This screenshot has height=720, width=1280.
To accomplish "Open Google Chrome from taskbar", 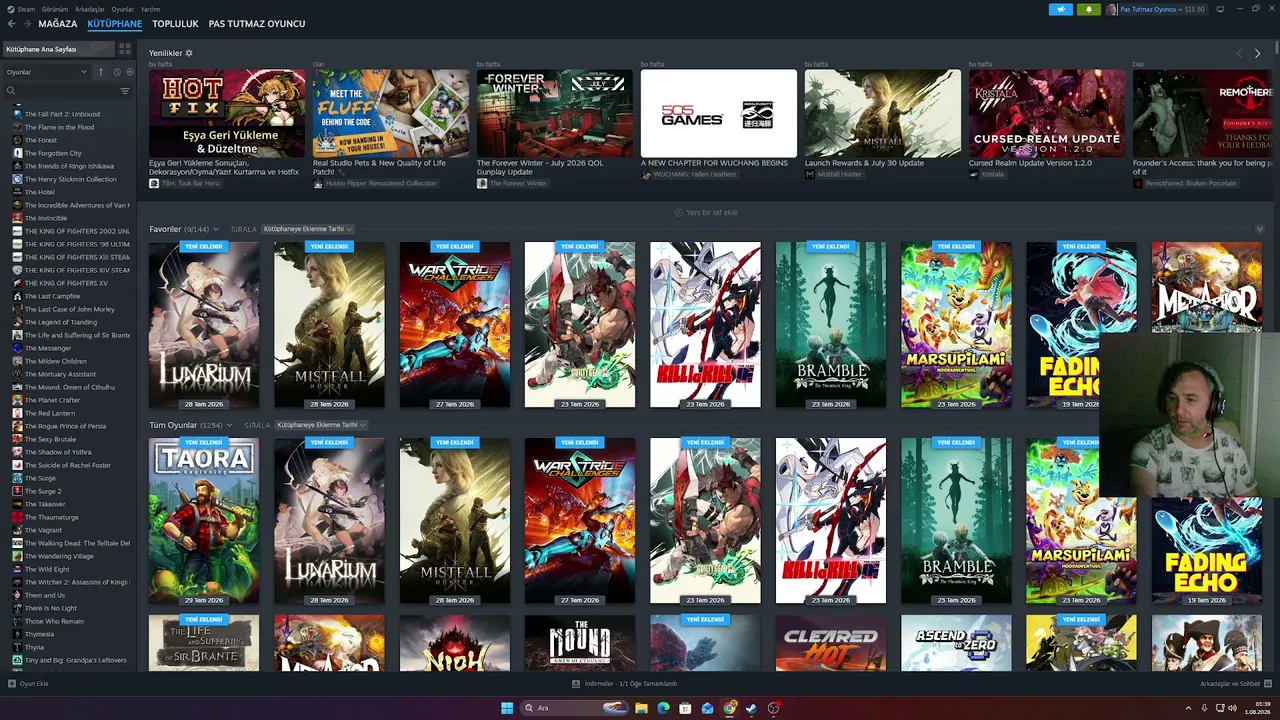I will pos(730,708).
